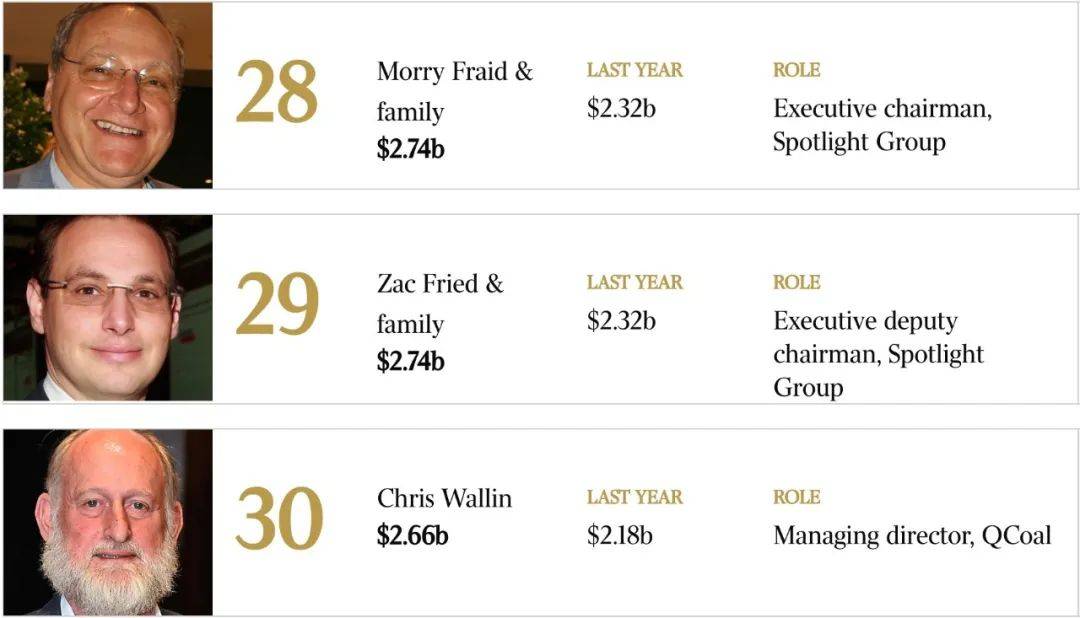This screenshot has height=618, width=1080.
Task: Click $2.32b last year value in rank 29 row
Action: [x=621, y=320]
